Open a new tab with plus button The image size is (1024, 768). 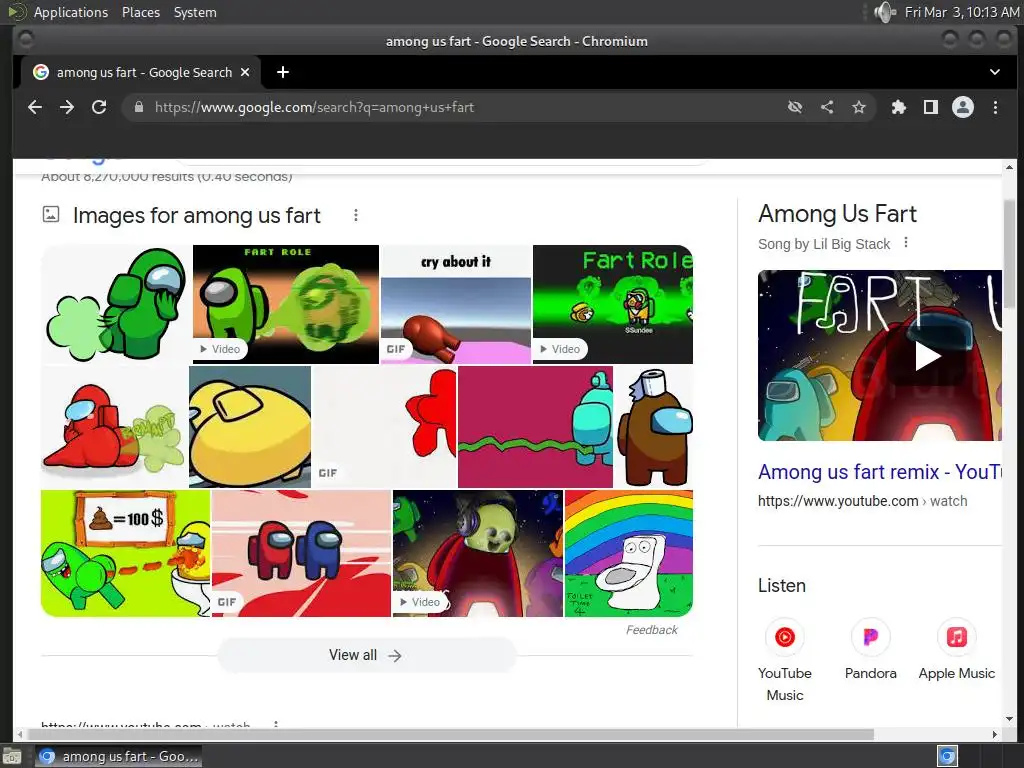[x=283, y=72]
